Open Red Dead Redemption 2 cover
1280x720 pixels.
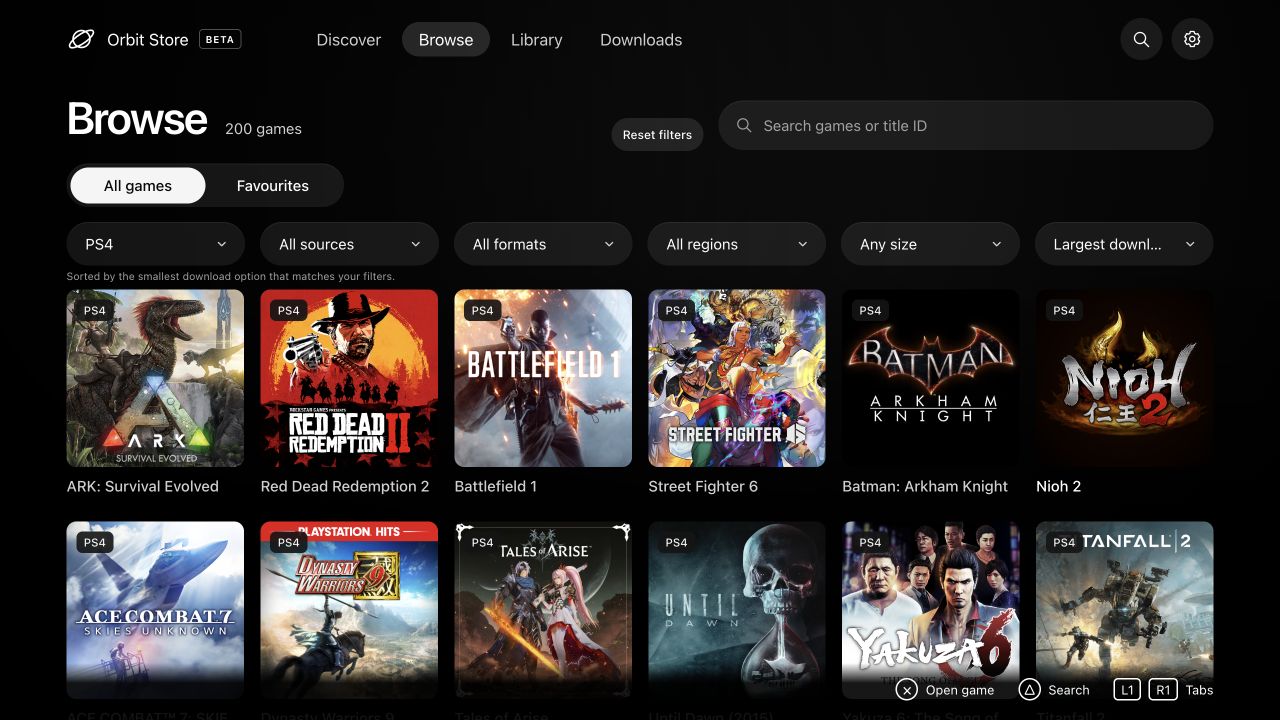point(349,378)
